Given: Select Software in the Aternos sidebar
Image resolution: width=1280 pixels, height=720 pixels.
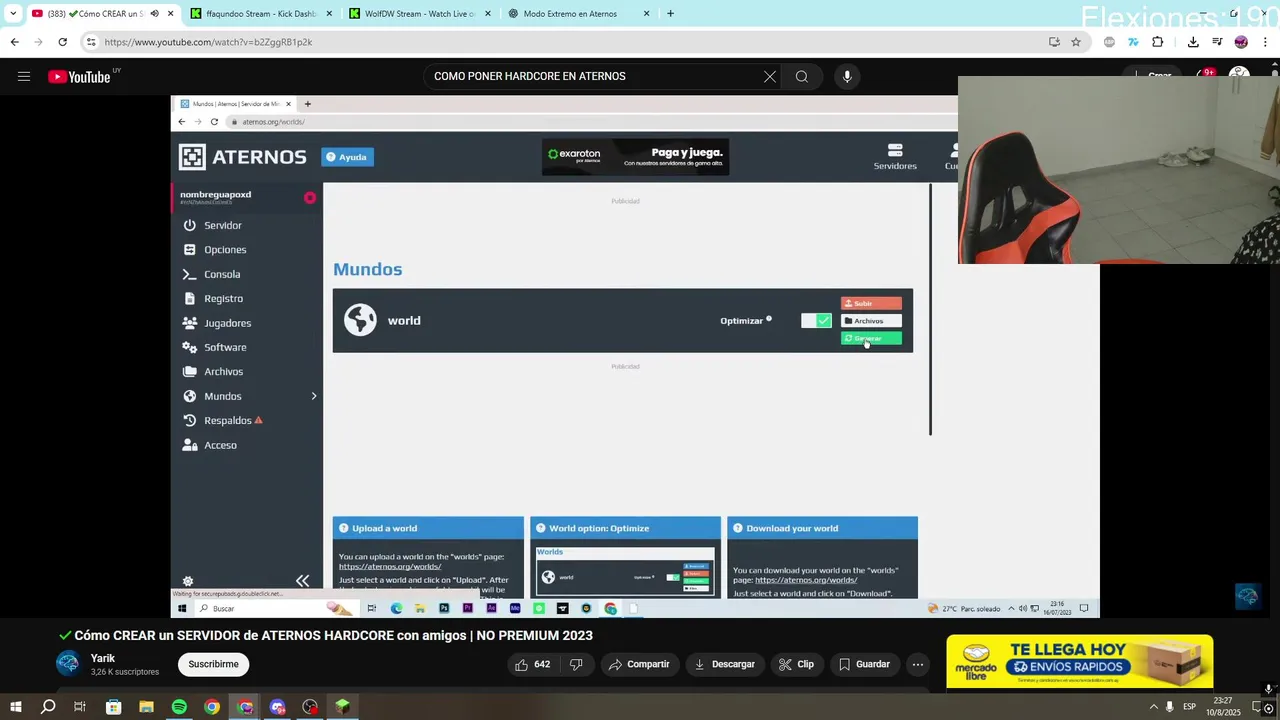Looking at the screenshot, I should coord(225,347).
